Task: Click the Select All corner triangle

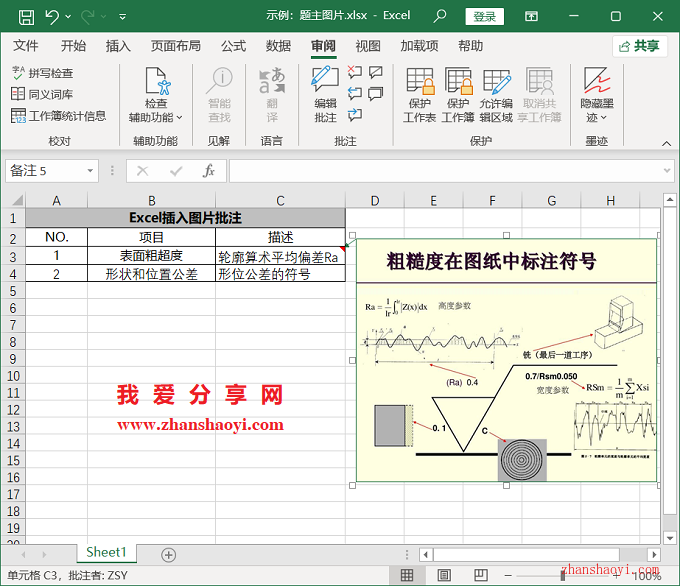Action: pyautogui.click(x=17, y=200)
